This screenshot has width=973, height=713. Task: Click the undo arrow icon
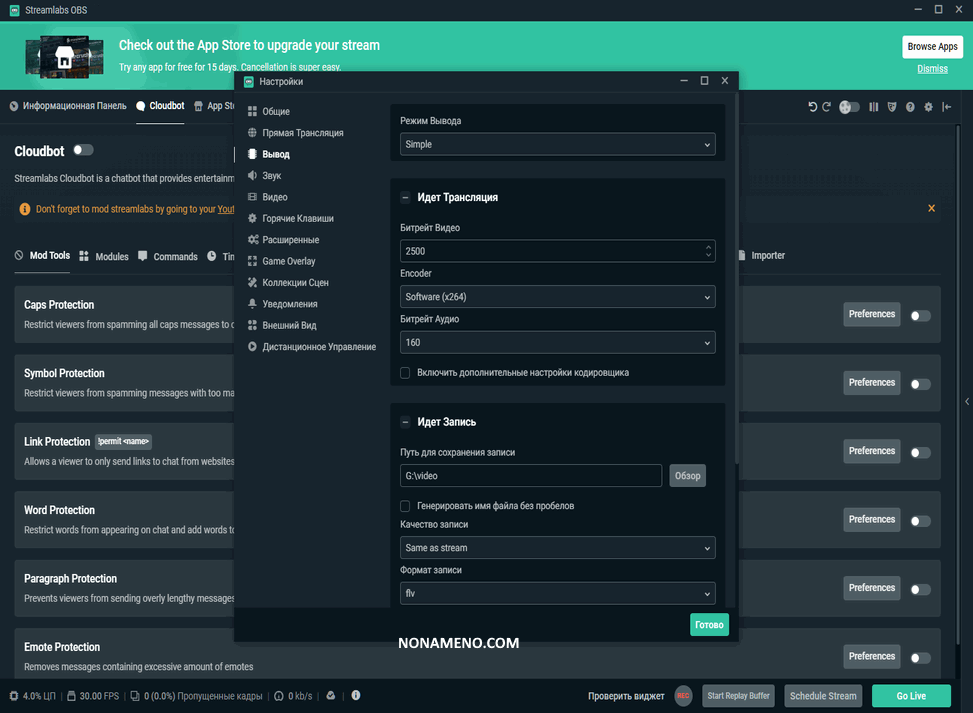812,107
